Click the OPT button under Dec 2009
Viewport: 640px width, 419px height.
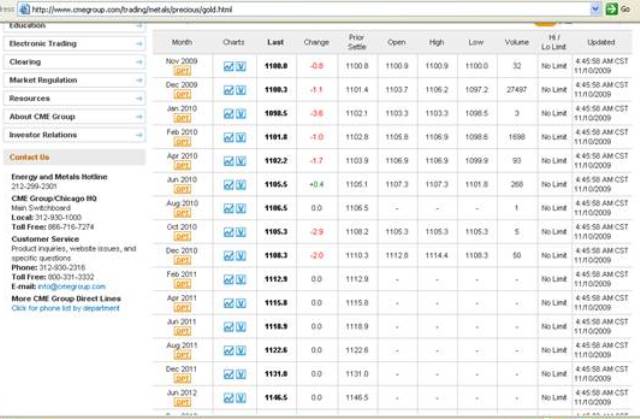coord(182,95)
